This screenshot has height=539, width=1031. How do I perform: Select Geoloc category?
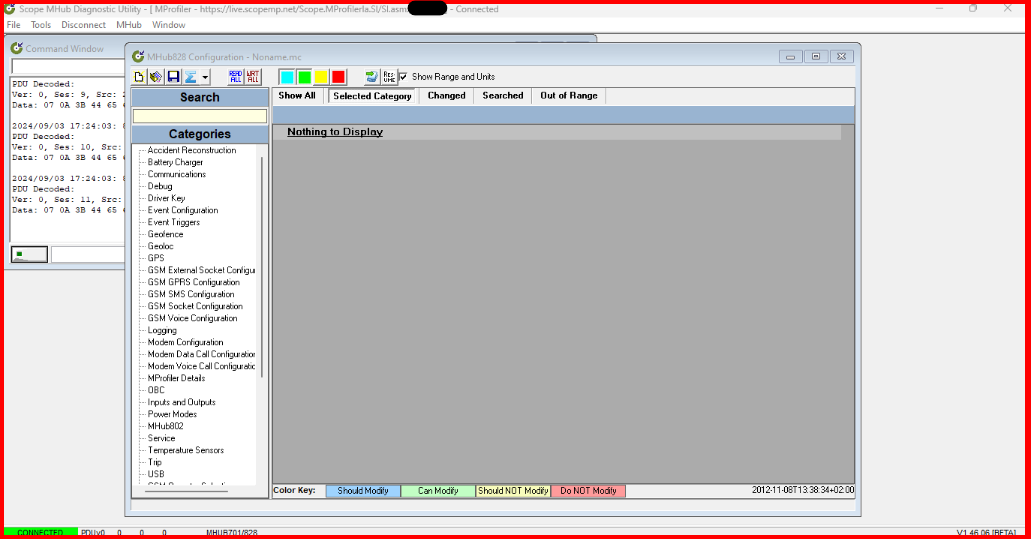click(160, 246)
